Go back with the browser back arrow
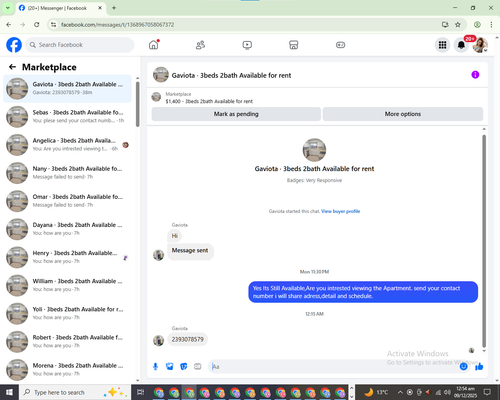The image size is (500, 400). [9, 24]
